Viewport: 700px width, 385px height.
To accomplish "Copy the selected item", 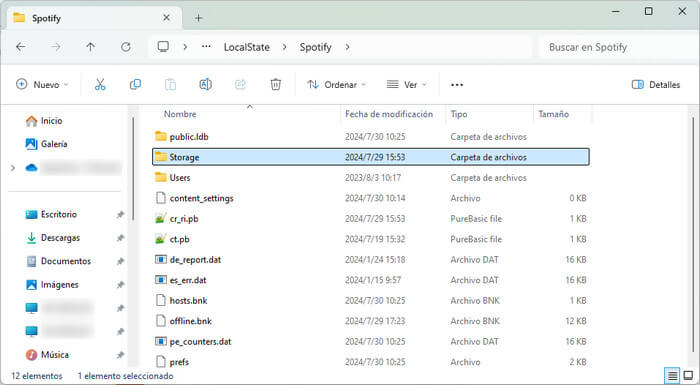I will pyautogui.click(x=135, y=84).
